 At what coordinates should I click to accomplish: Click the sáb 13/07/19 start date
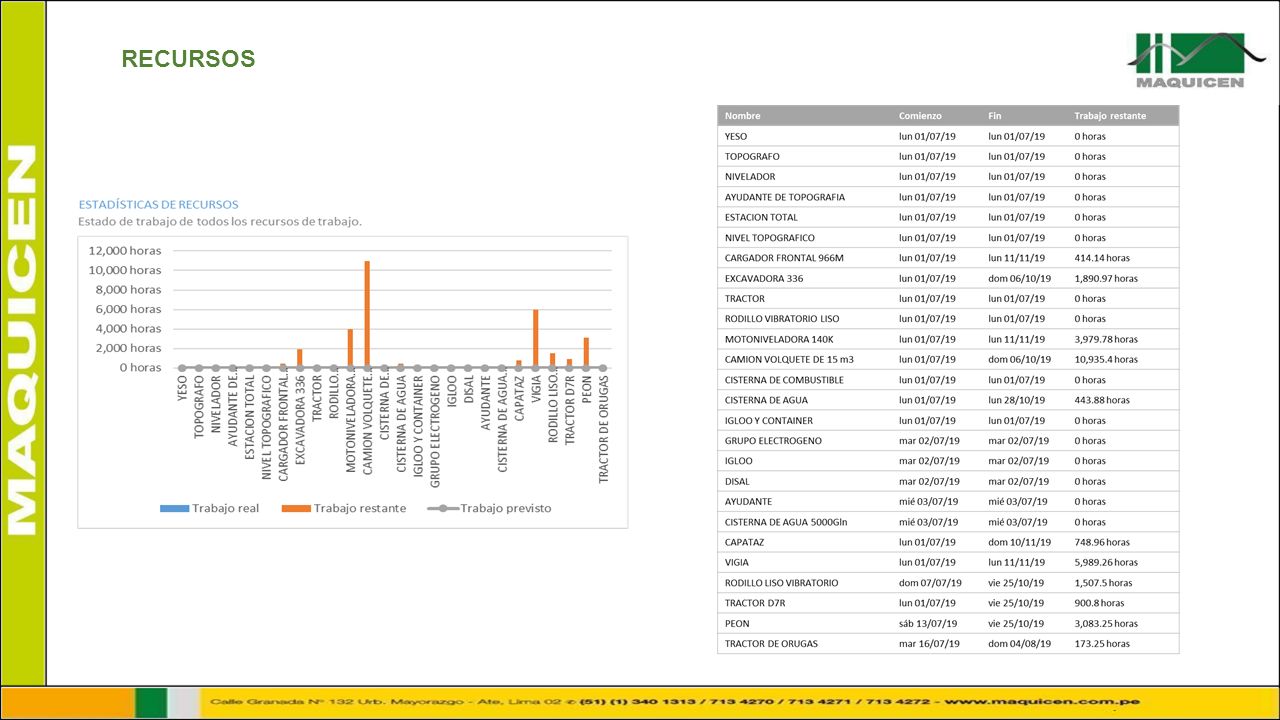click(x=927, y=623)
